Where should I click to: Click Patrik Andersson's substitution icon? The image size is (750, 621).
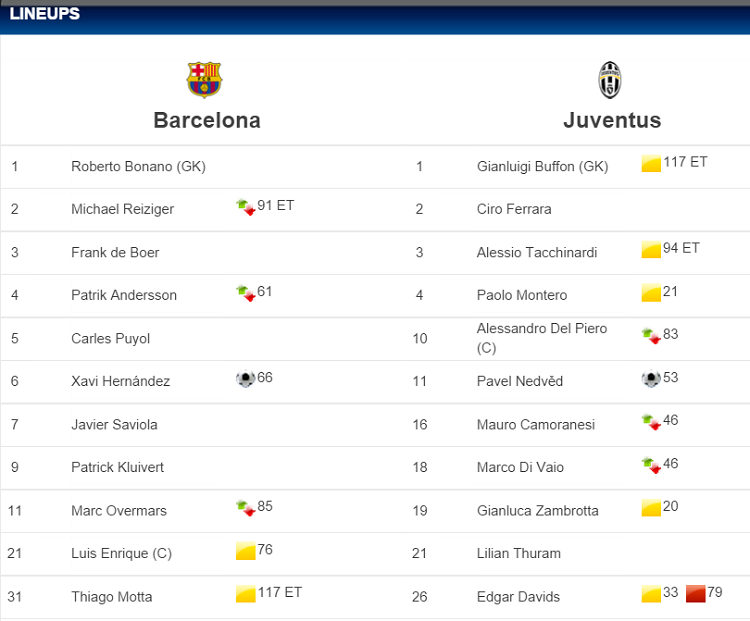click(245, 293)
